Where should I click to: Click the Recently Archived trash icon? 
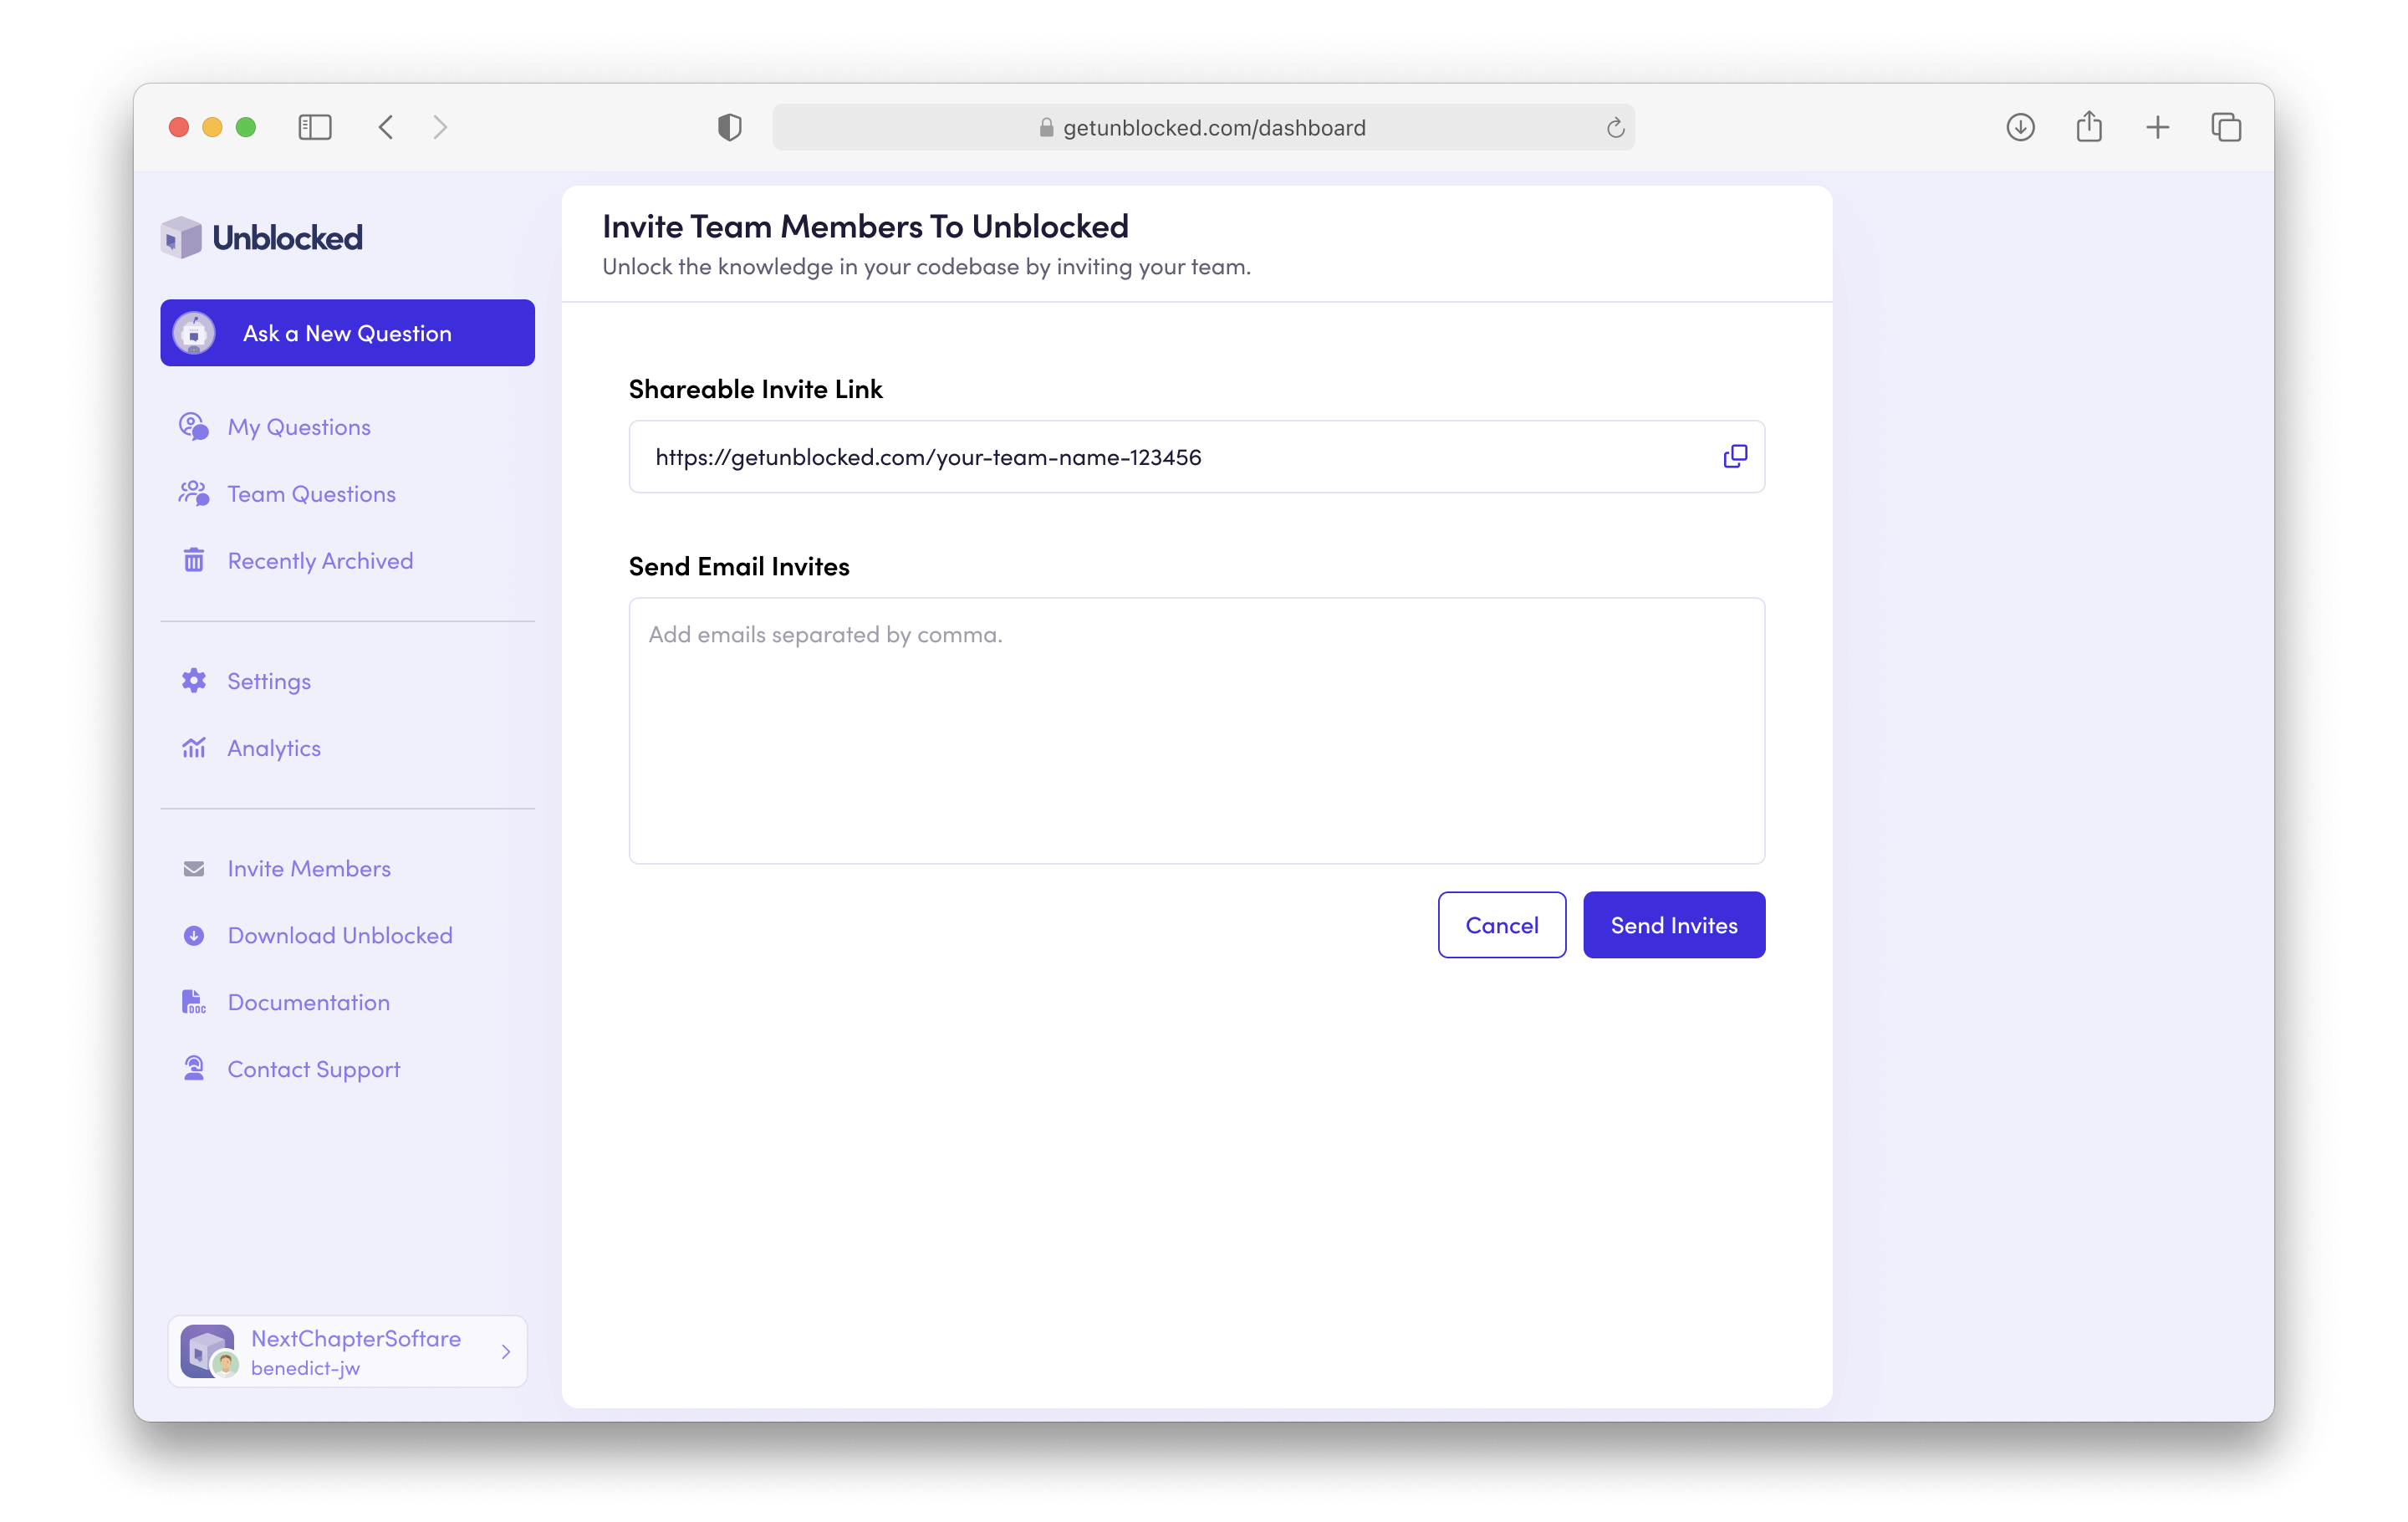(x=194, y=561)
